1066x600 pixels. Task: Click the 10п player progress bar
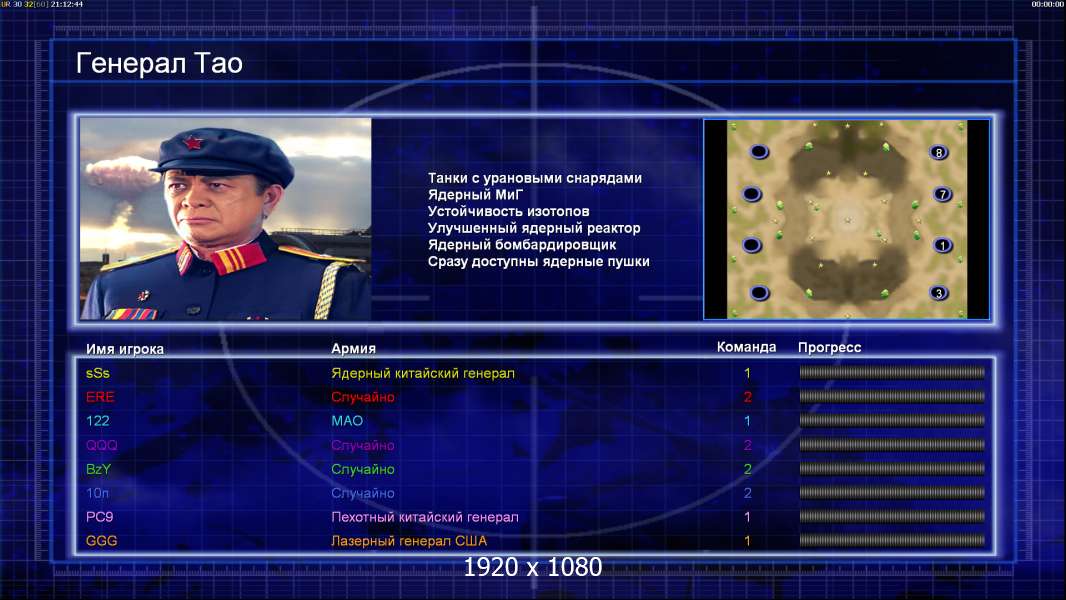(892, 493)
